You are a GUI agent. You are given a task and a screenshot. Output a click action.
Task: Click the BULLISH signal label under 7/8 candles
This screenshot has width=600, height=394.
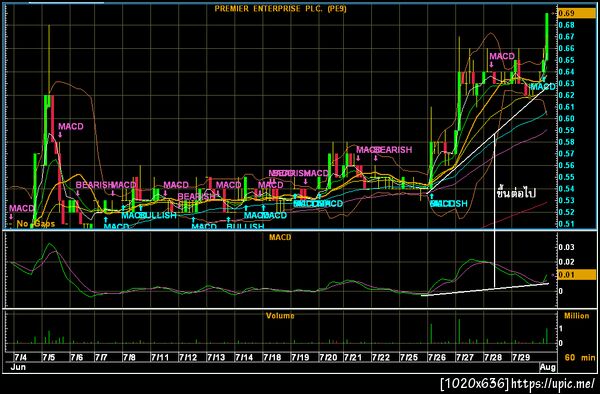point(158,215)
